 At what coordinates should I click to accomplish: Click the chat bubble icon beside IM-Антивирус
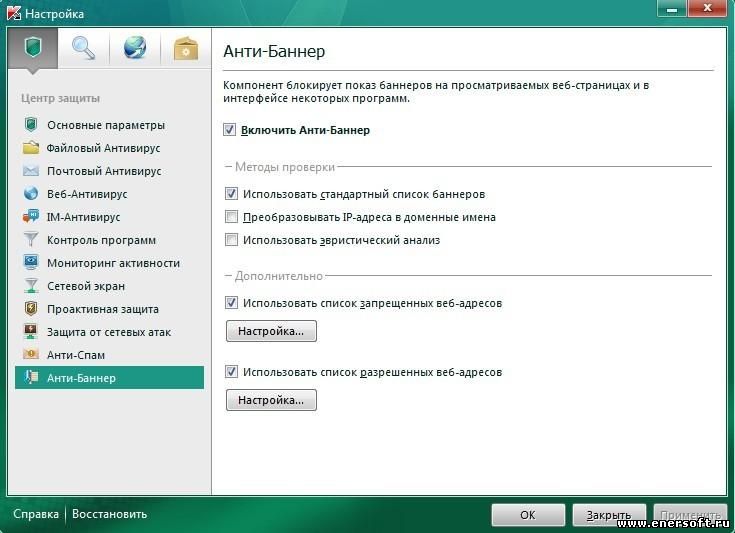coord(31,217)
